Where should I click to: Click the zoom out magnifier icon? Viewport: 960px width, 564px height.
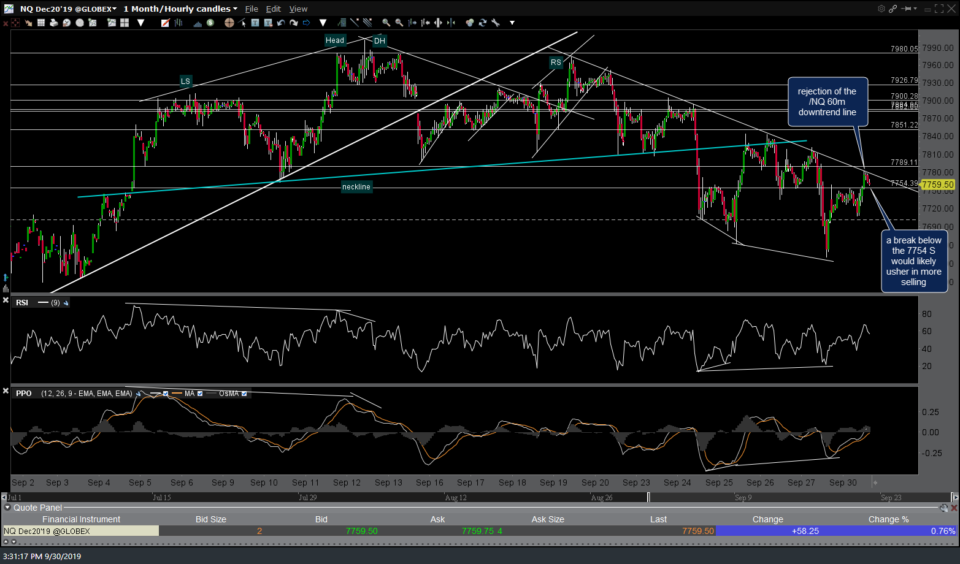(x=399, y=23)
